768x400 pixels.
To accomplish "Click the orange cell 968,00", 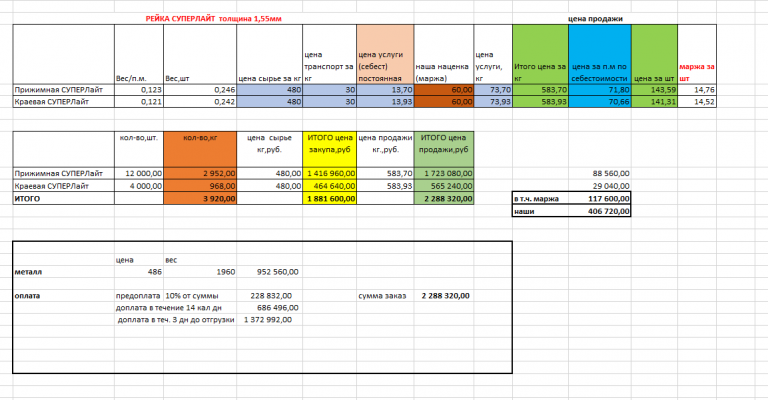I will pyautogui.click(x=200, y=186).
